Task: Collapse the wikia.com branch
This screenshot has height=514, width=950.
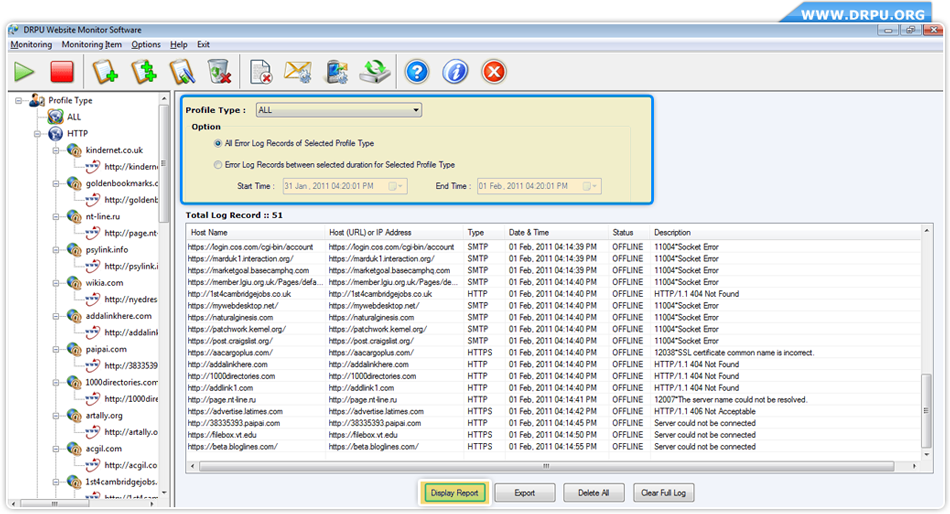Action: click(x=56, y=284)
